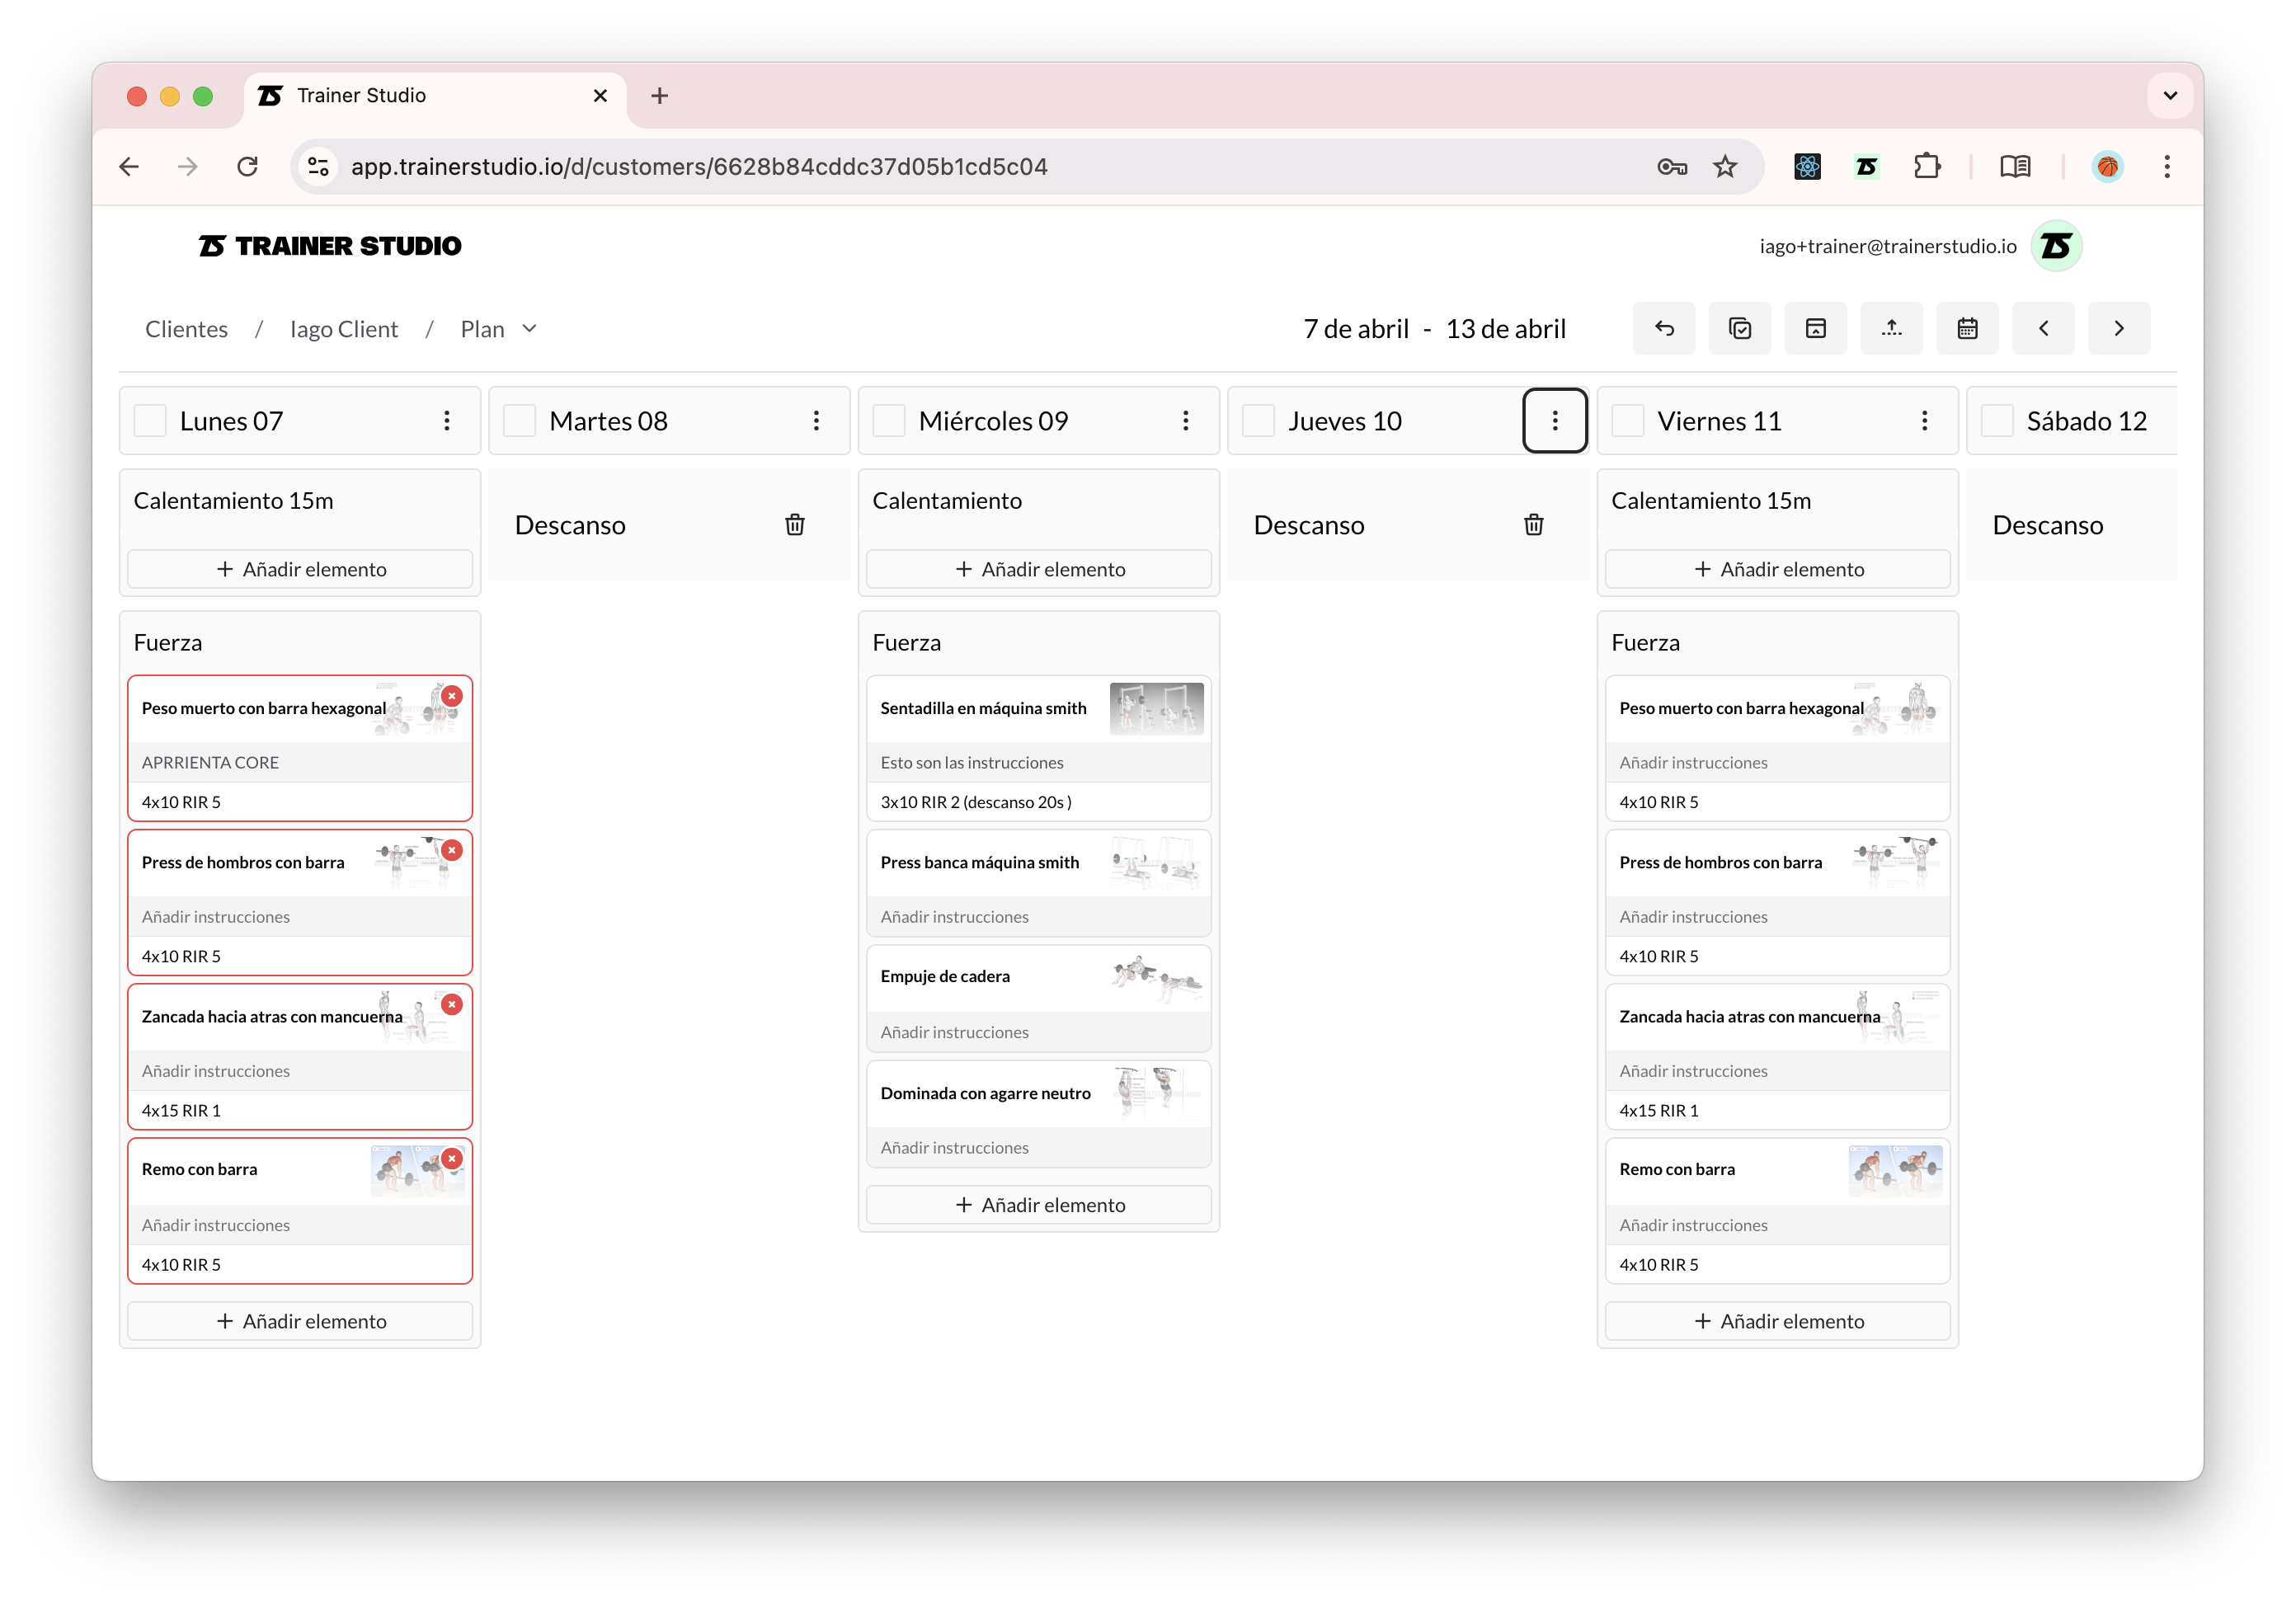Click the upload/publish plan icon
The height and width of the screenshot is (1603, 2296).
coord(1891,328)
